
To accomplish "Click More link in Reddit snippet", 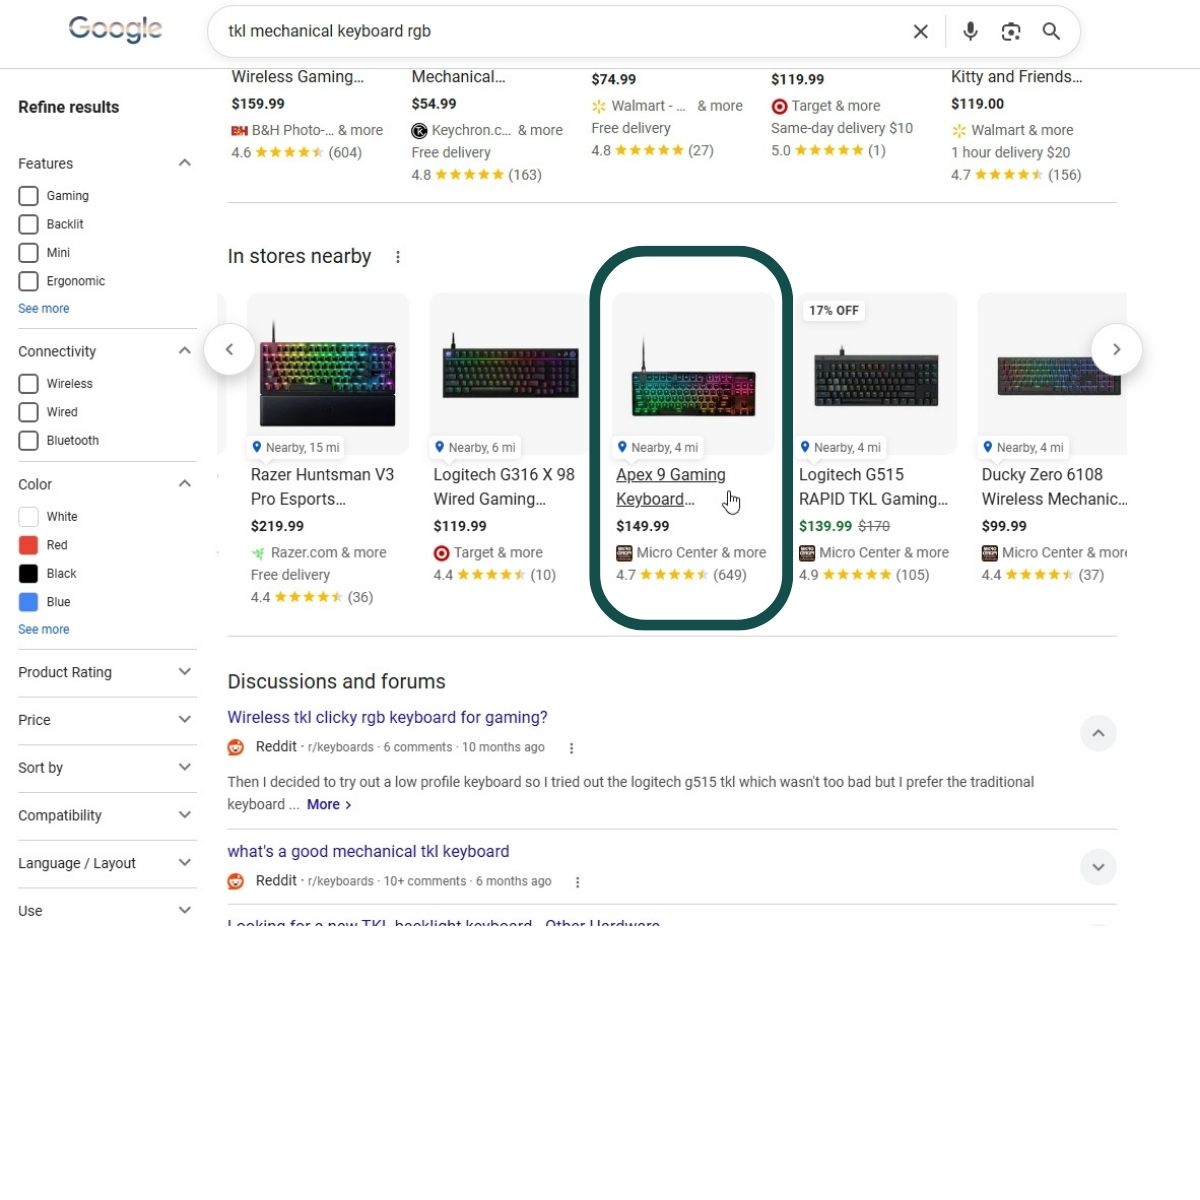I will click(329, 804).
